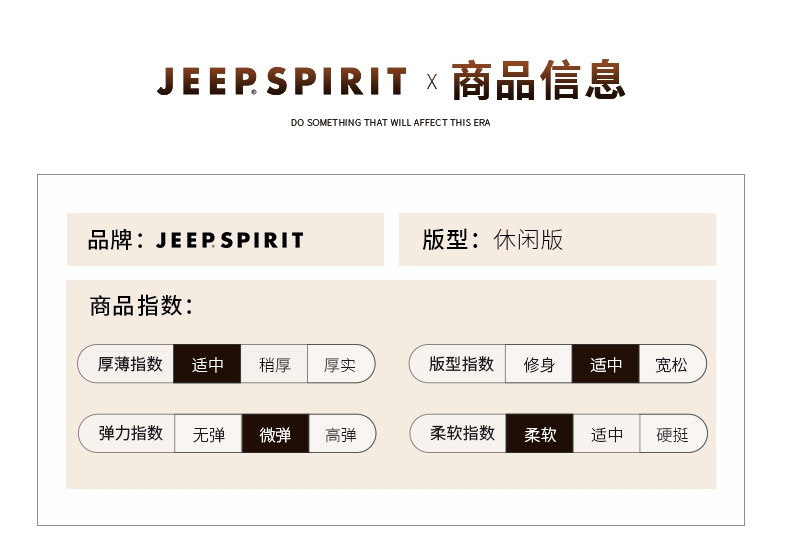Select 适中 in the 厚薄指数 row

click(207, 364)
